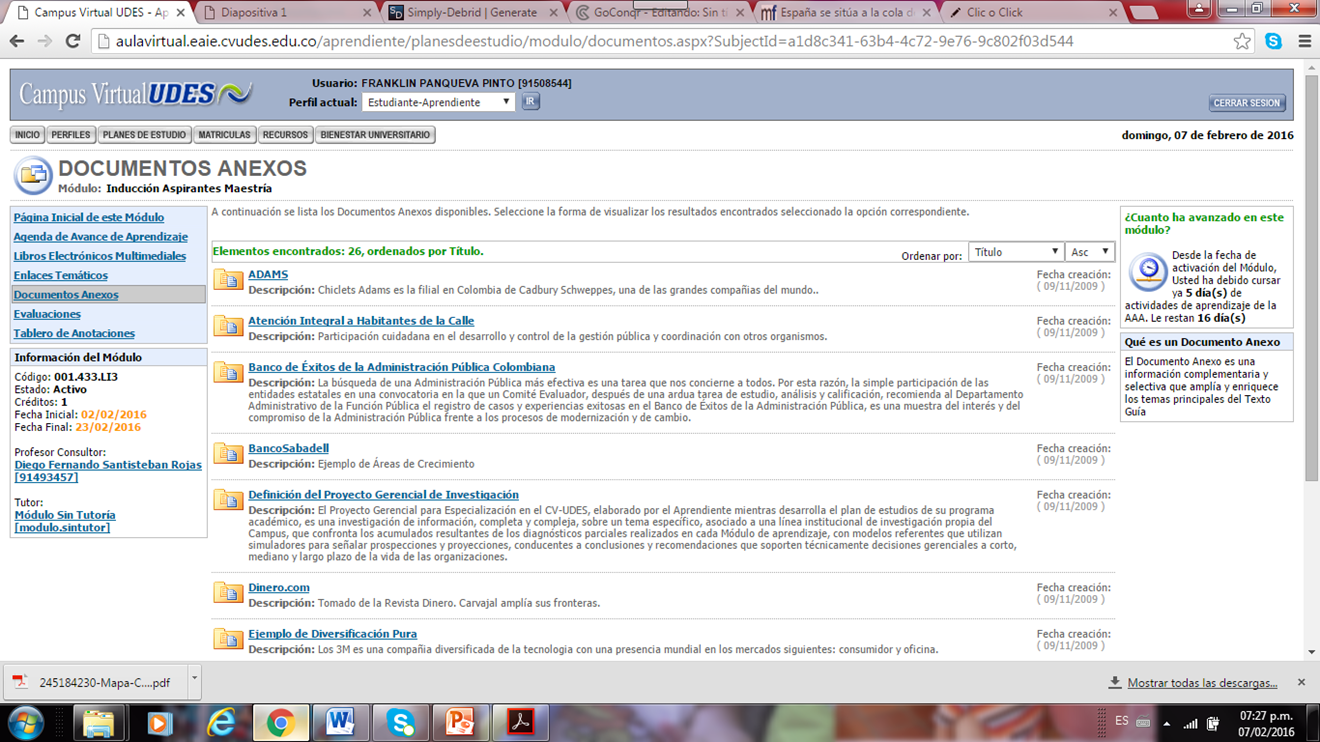Viewport: 1320px width, 742px height.
Task: Switch to the GoConqr browser tab
Action: tap(661, 13)
